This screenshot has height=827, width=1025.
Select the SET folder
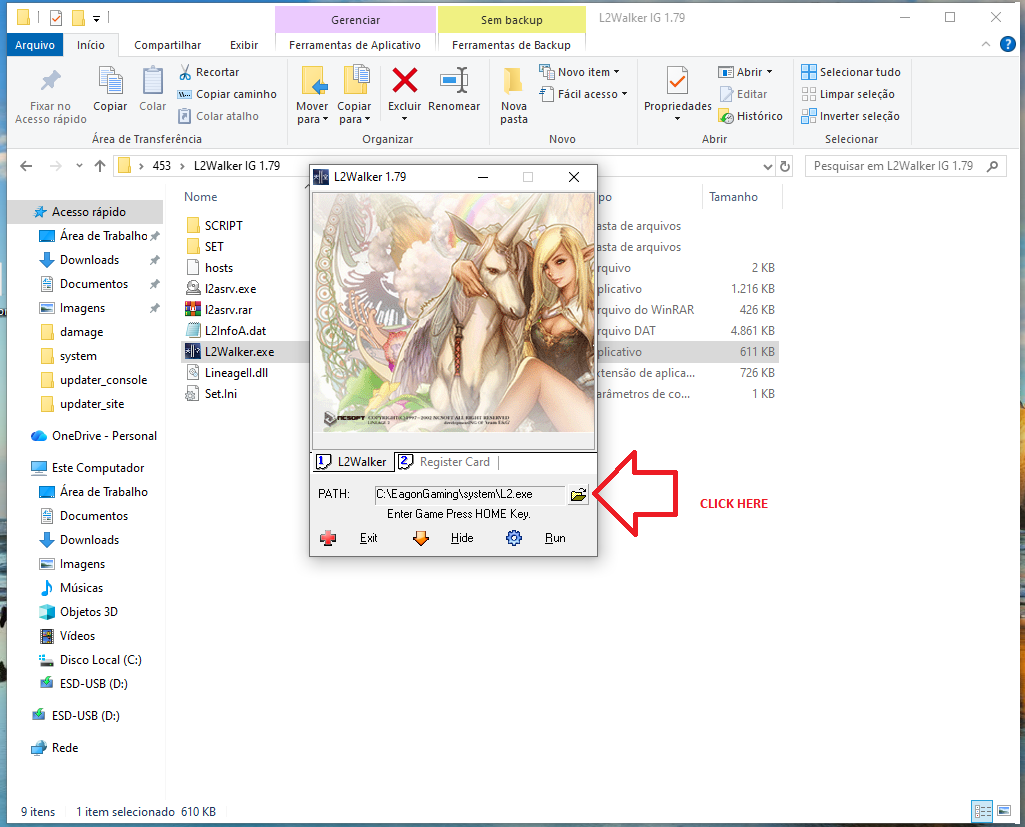(214, 246)
